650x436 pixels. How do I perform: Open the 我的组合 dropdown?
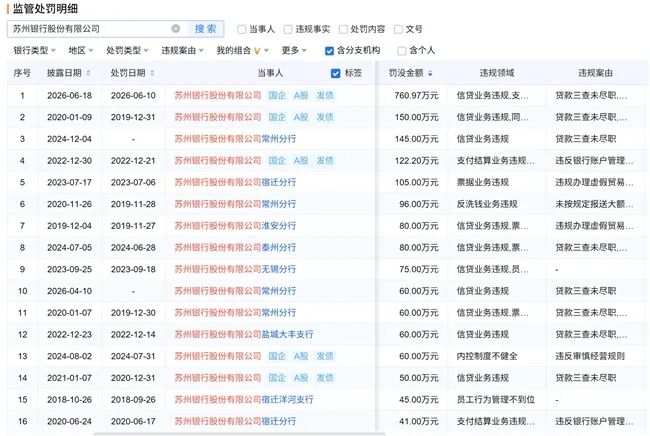click(243, 51)
